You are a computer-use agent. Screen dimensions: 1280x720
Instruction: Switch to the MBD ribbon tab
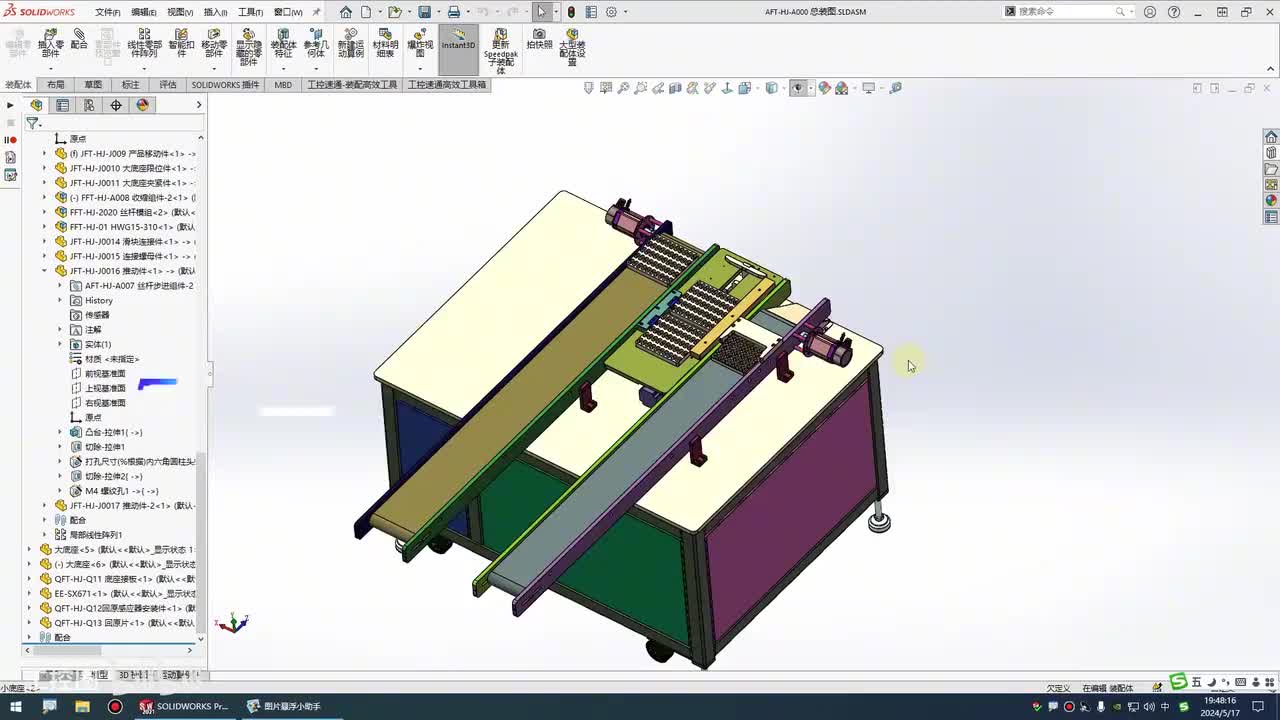tap(283, 85)
